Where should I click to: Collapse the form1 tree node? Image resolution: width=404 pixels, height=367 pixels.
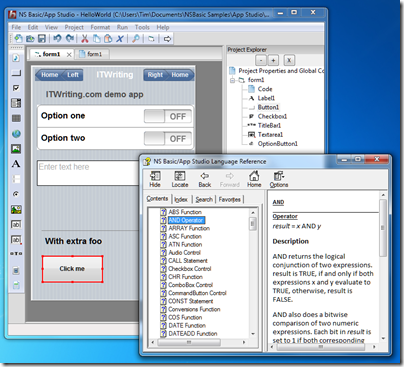232,80
